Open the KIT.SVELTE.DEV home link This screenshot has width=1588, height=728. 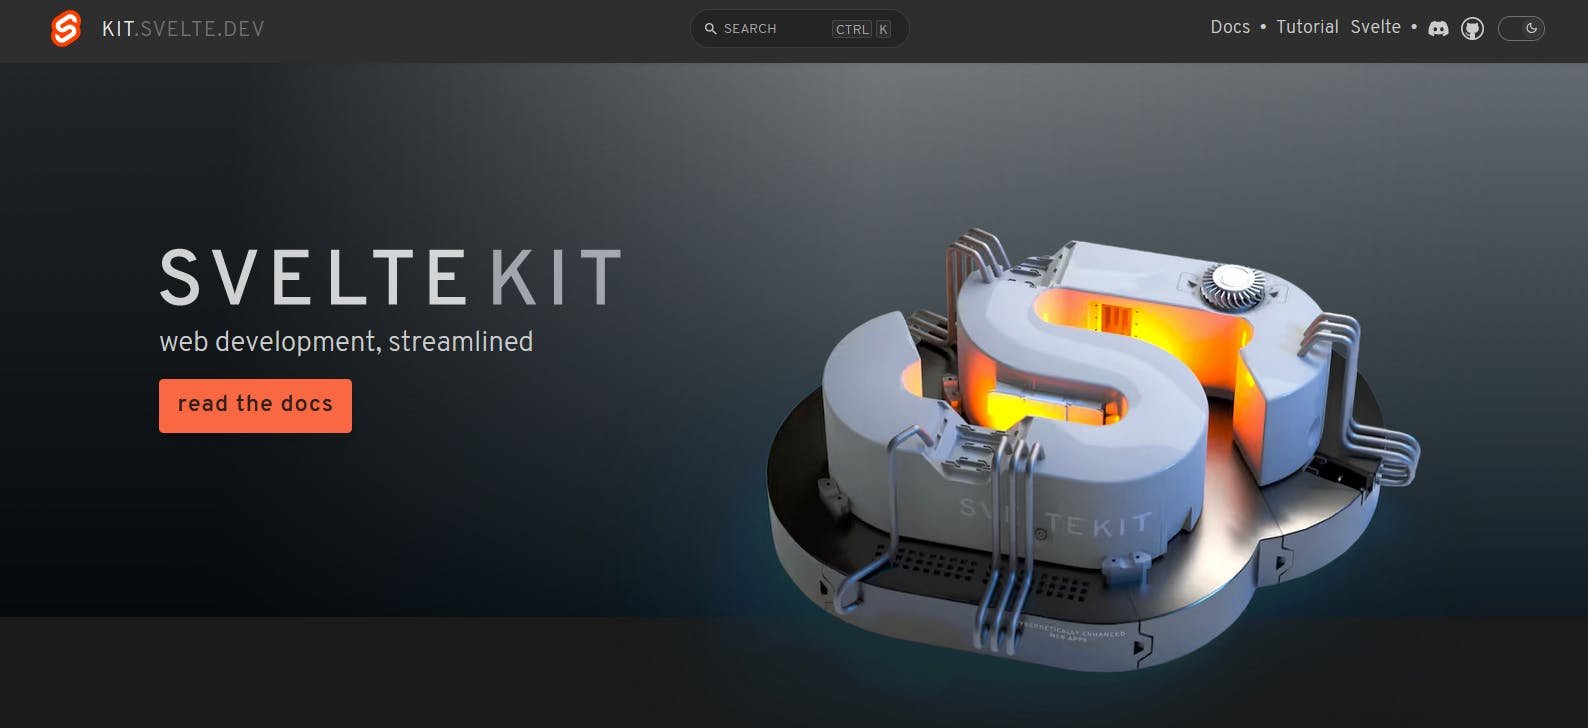point(183,29)
